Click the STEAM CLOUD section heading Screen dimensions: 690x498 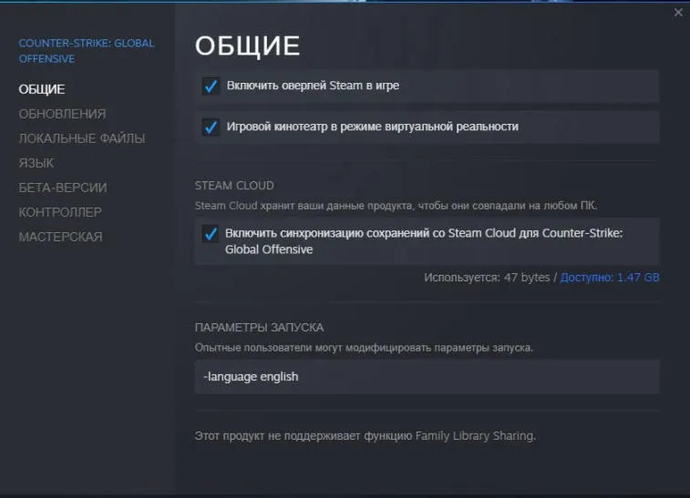pyautogui.click(x=234, y=186)
